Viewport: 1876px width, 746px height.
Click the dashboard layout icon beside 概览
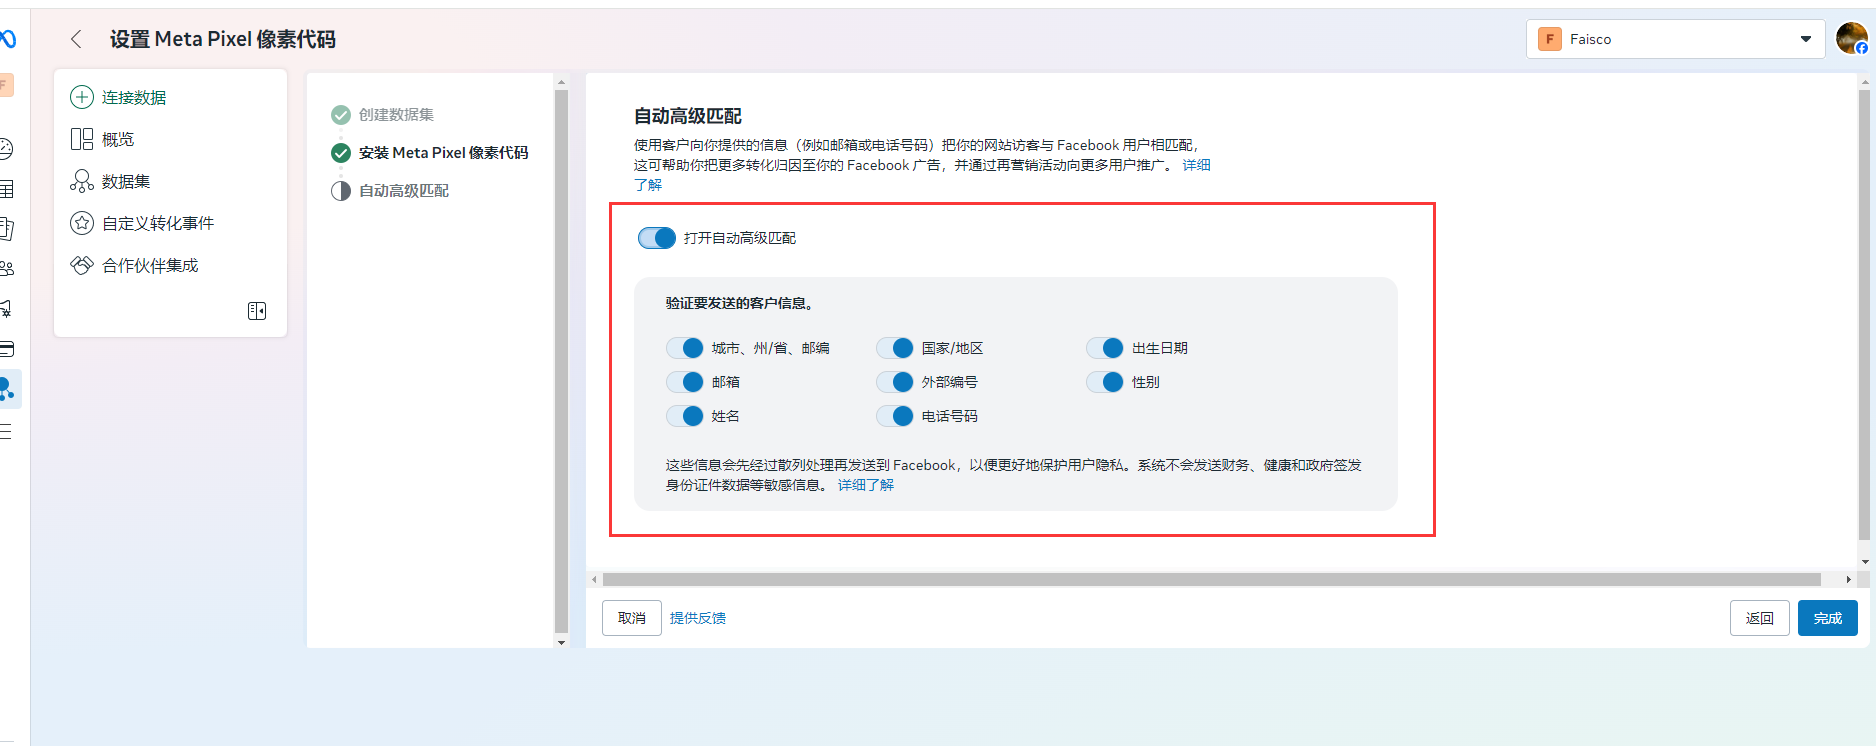tap(82, 139)
